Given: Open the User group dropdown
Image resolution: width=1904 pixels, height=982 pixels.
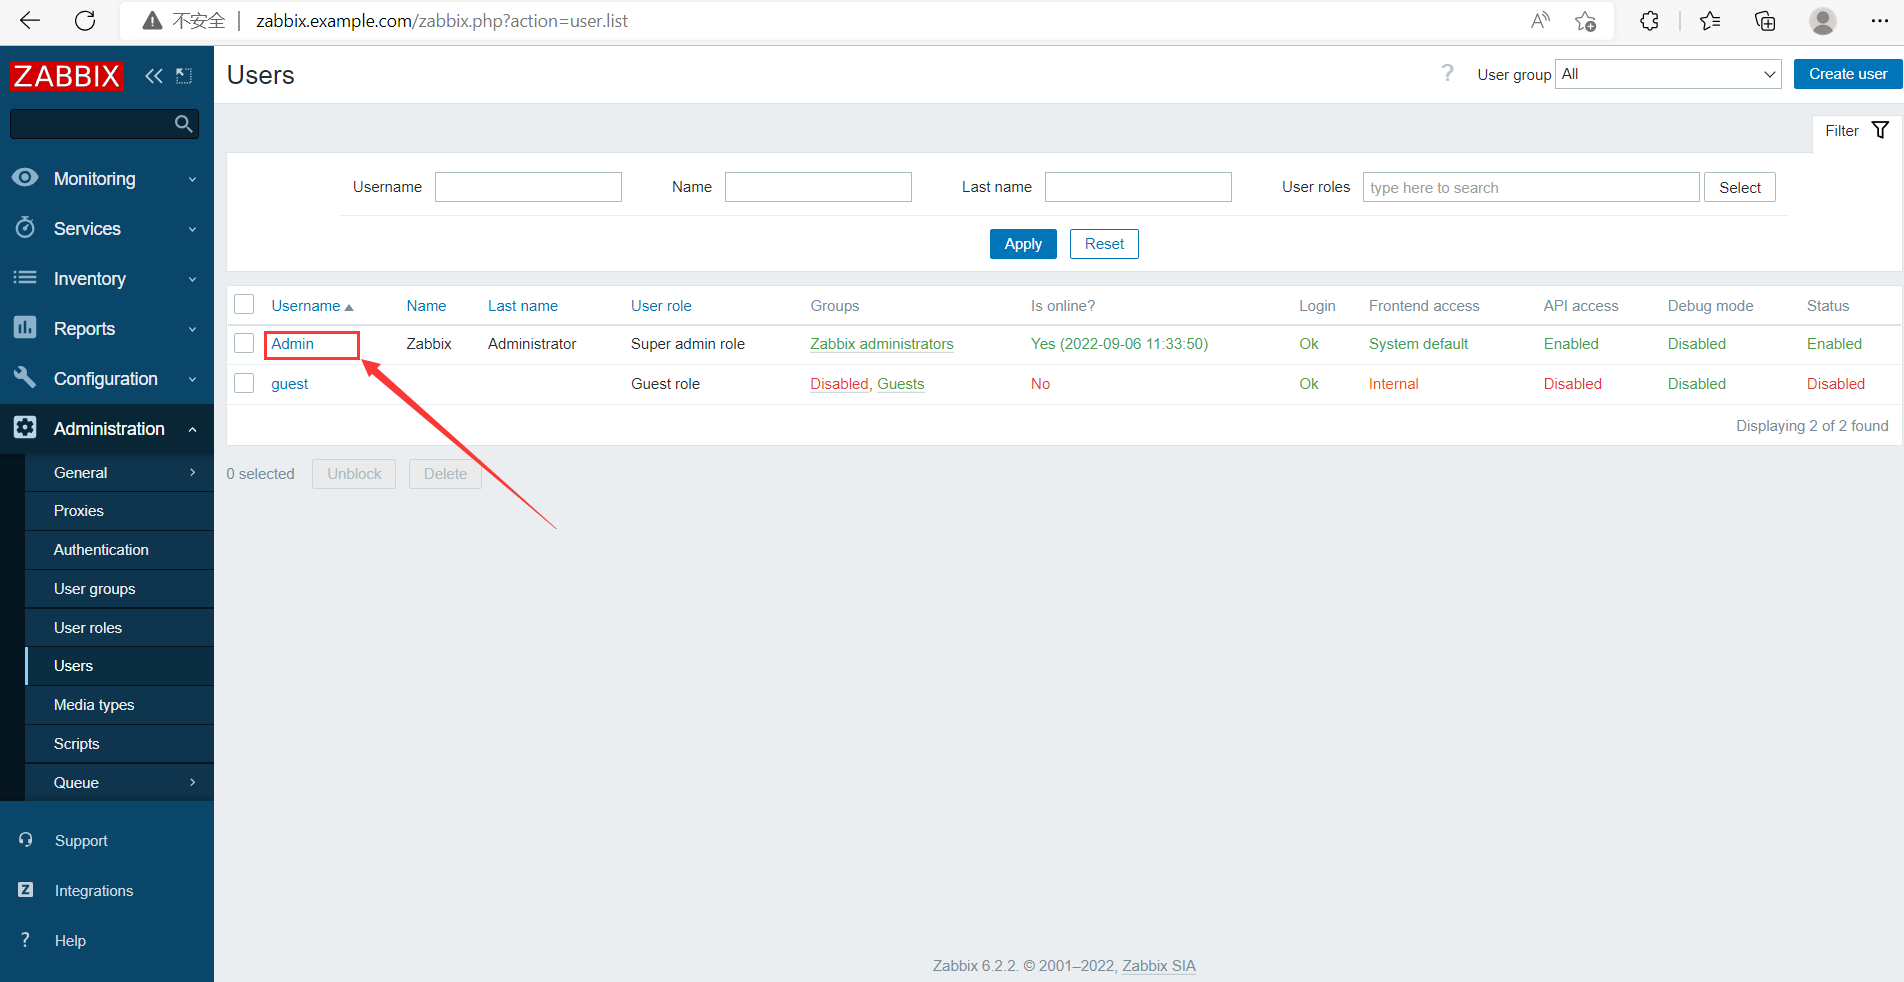Looking at the screenshot, I should (1668, 74).
